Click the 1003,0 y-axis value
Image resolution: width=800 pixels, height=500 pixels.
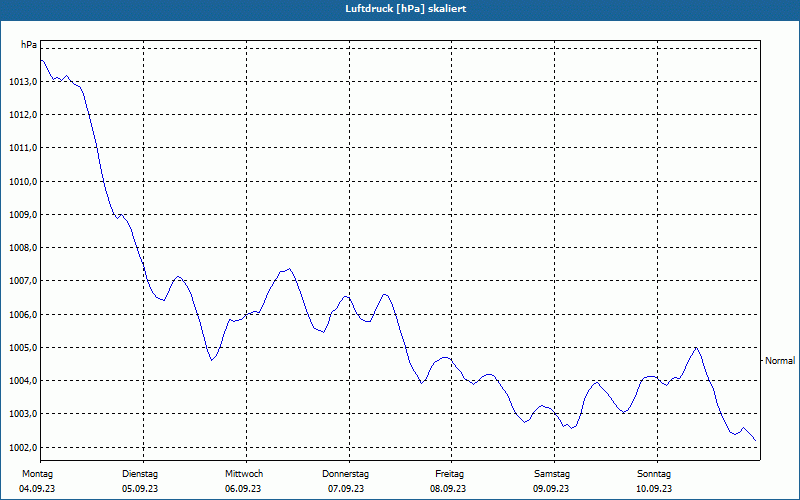point(23,414)
